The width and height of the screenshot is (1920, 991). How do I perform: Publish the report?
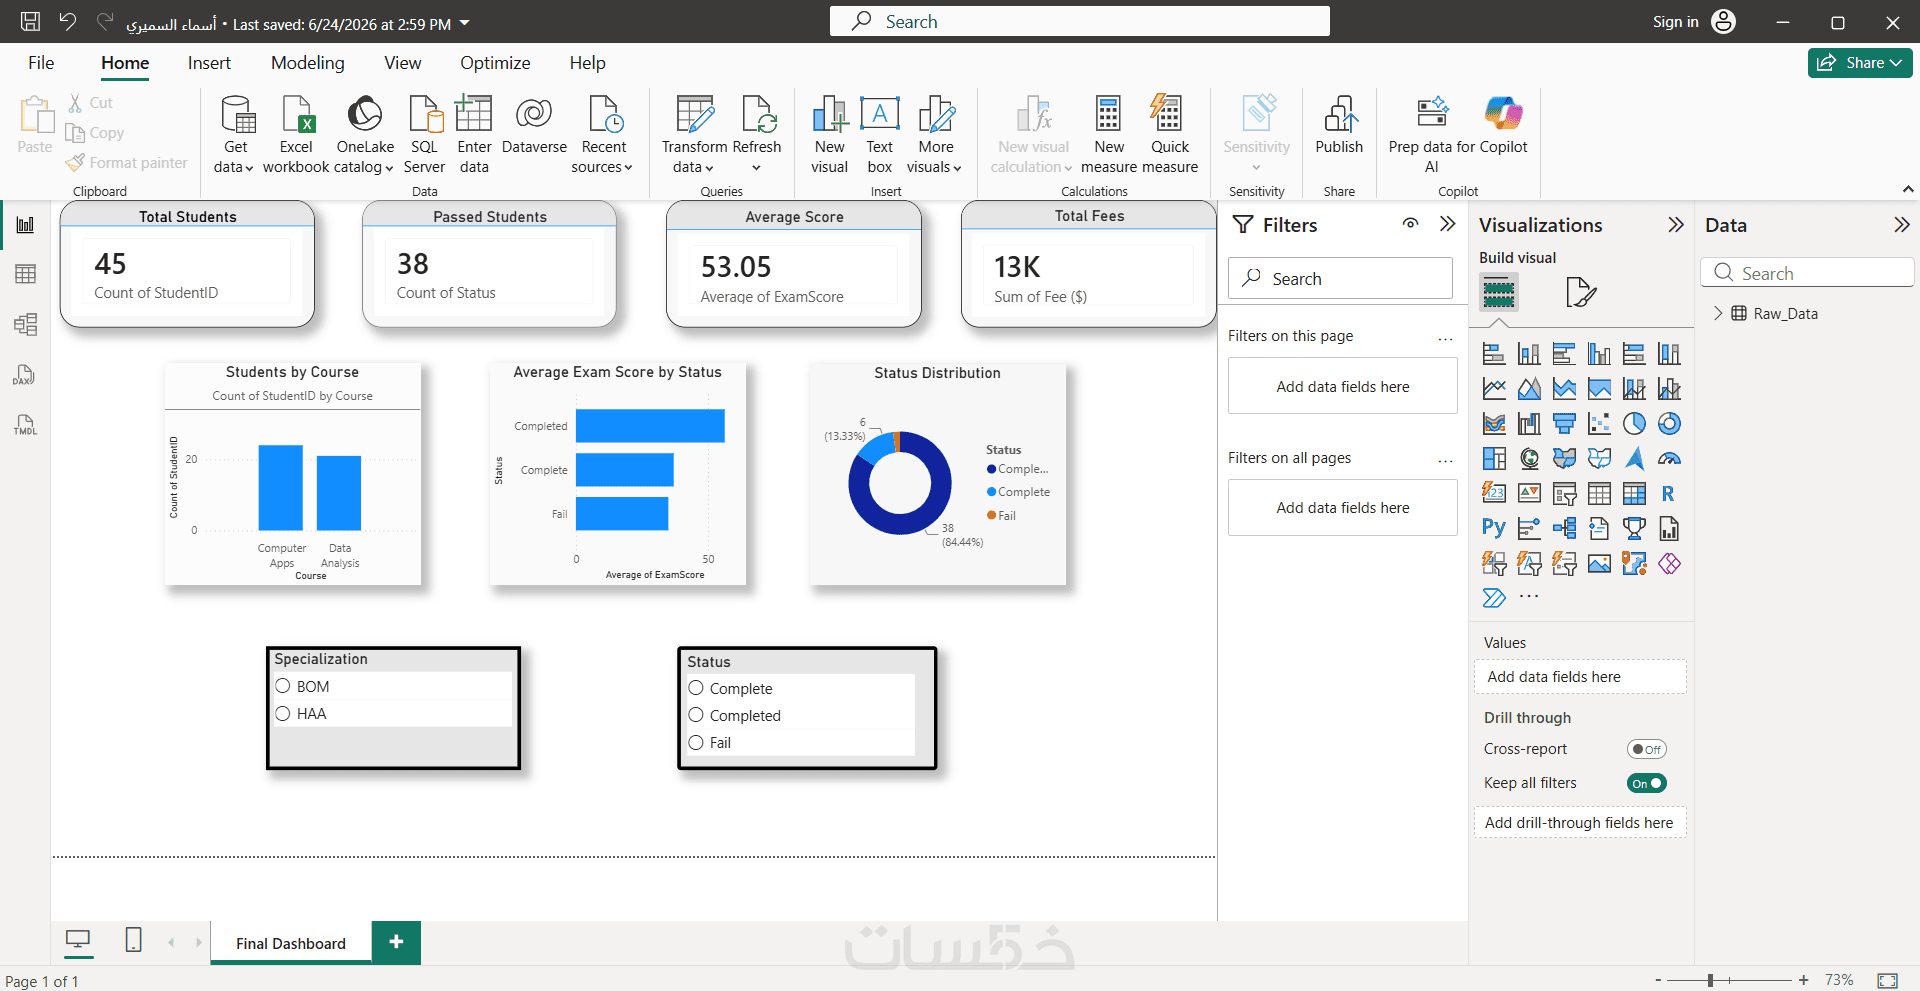pos(1339,126)
